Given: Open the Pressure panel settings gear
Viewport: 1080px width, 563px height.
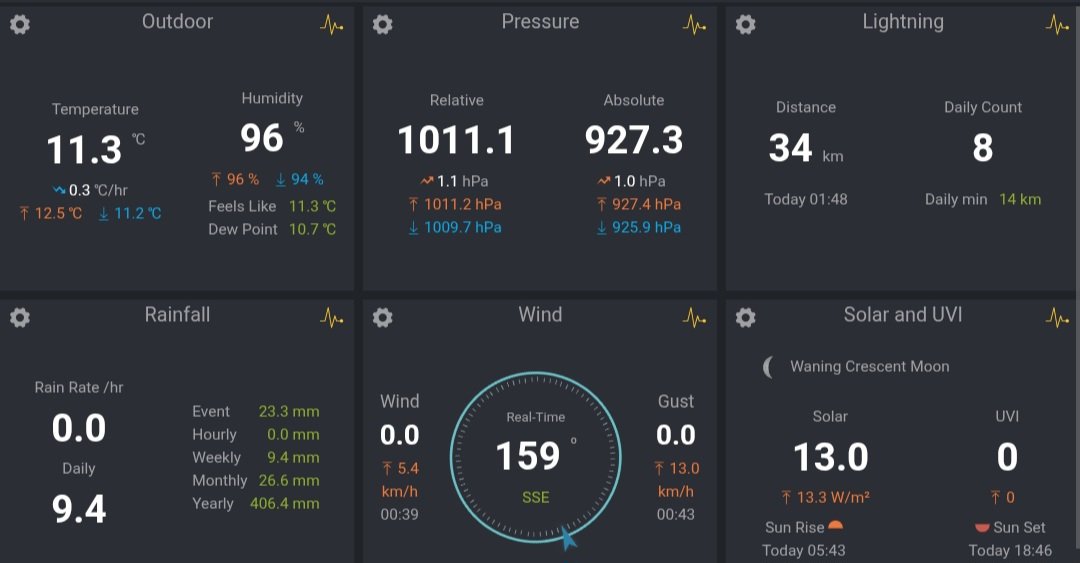Looking at the screenshot, I should 382,25.
